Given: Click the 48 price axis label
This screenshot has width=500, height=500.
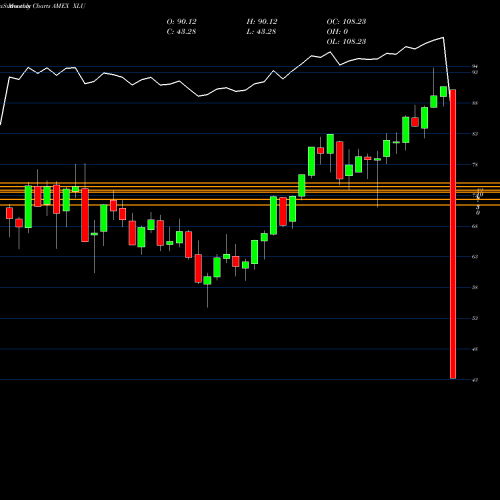Looking at the screenshot, I should pos(475,349).
